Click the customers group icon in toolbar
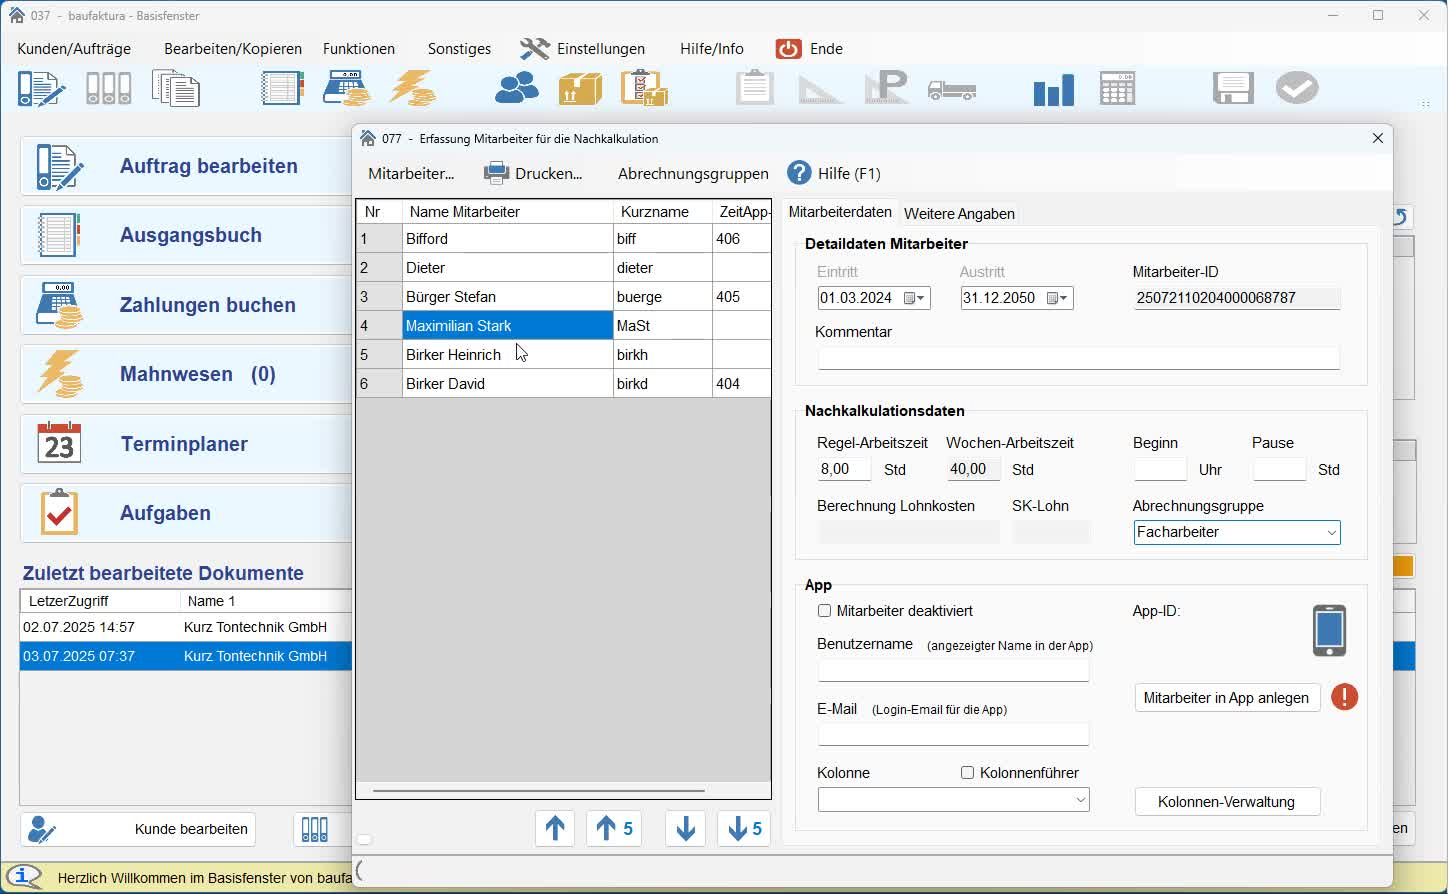Screen dimensions: 1448x894 point(517,89)
